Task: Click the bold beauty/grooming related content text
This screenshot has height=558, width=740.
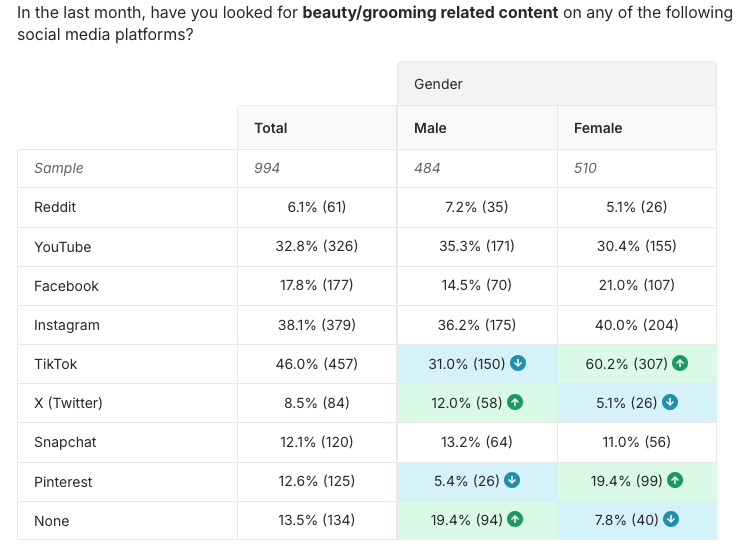Action: (x=417, y=12)
